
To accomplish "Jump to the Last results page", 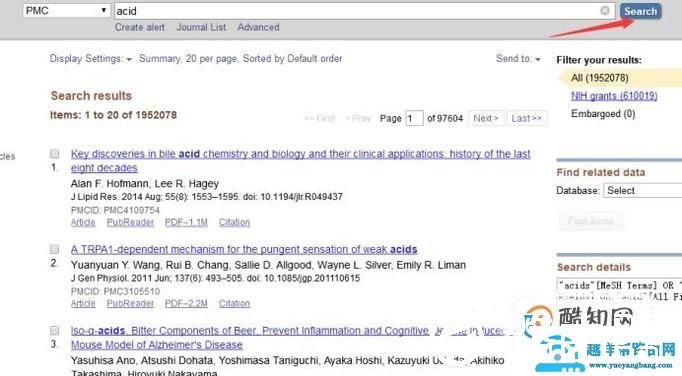I will (x=527, y=118).
